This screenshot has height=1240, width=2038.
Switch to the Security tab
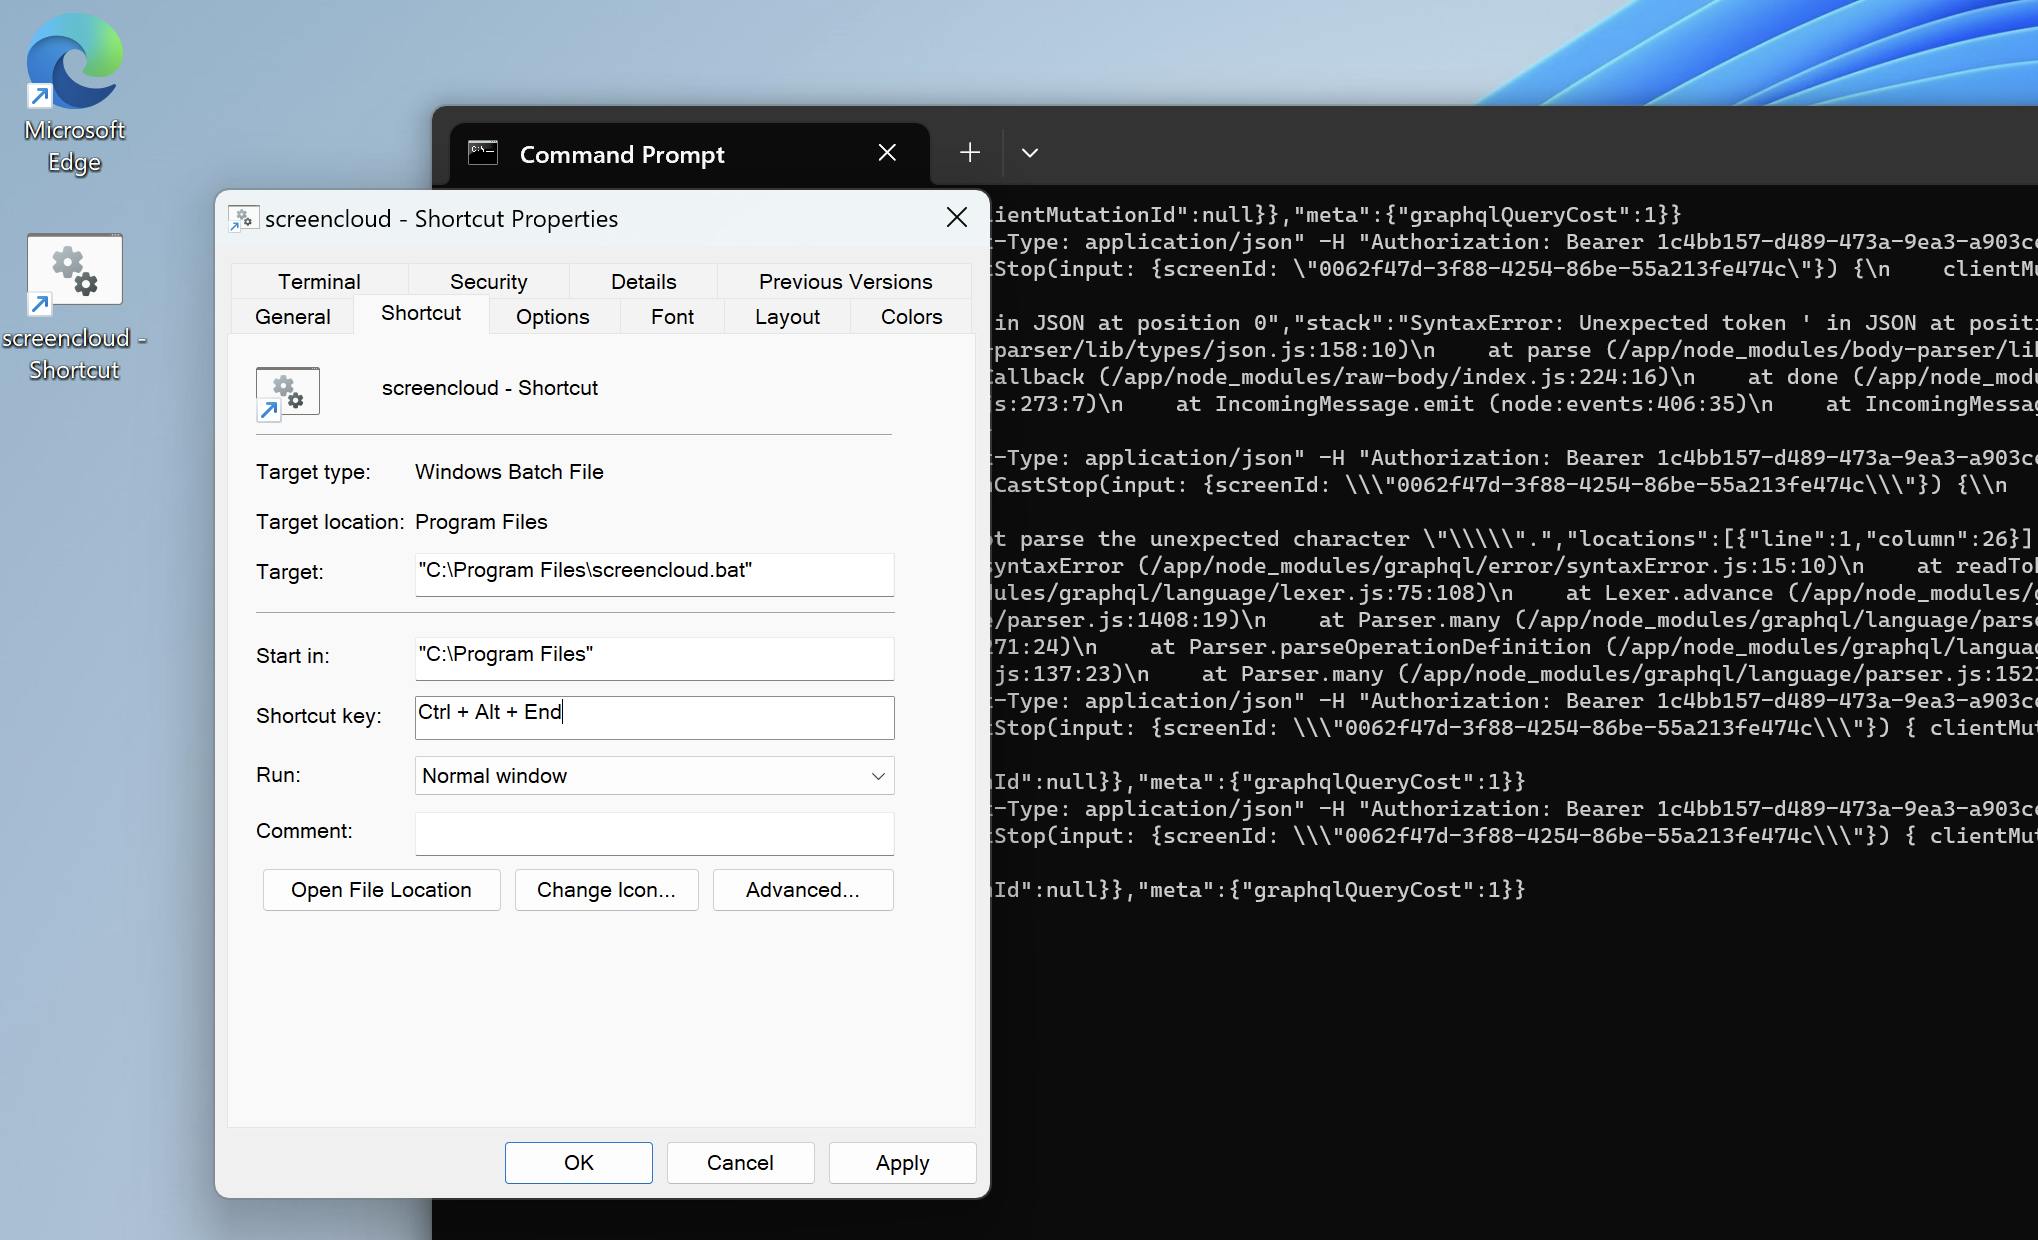click(x=488, y=281)
